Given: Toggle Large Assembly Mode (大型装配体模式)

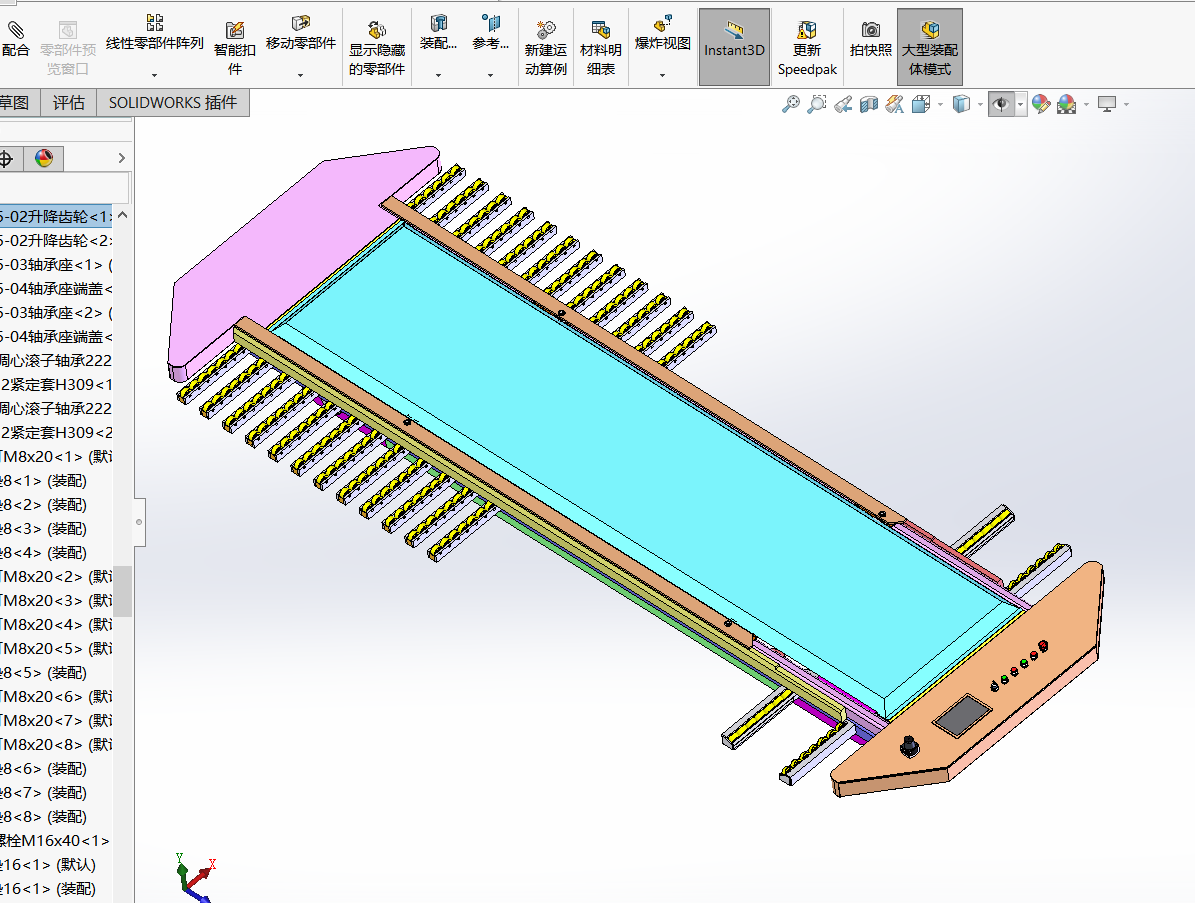Looking at the screenshot, I should 930,47.
